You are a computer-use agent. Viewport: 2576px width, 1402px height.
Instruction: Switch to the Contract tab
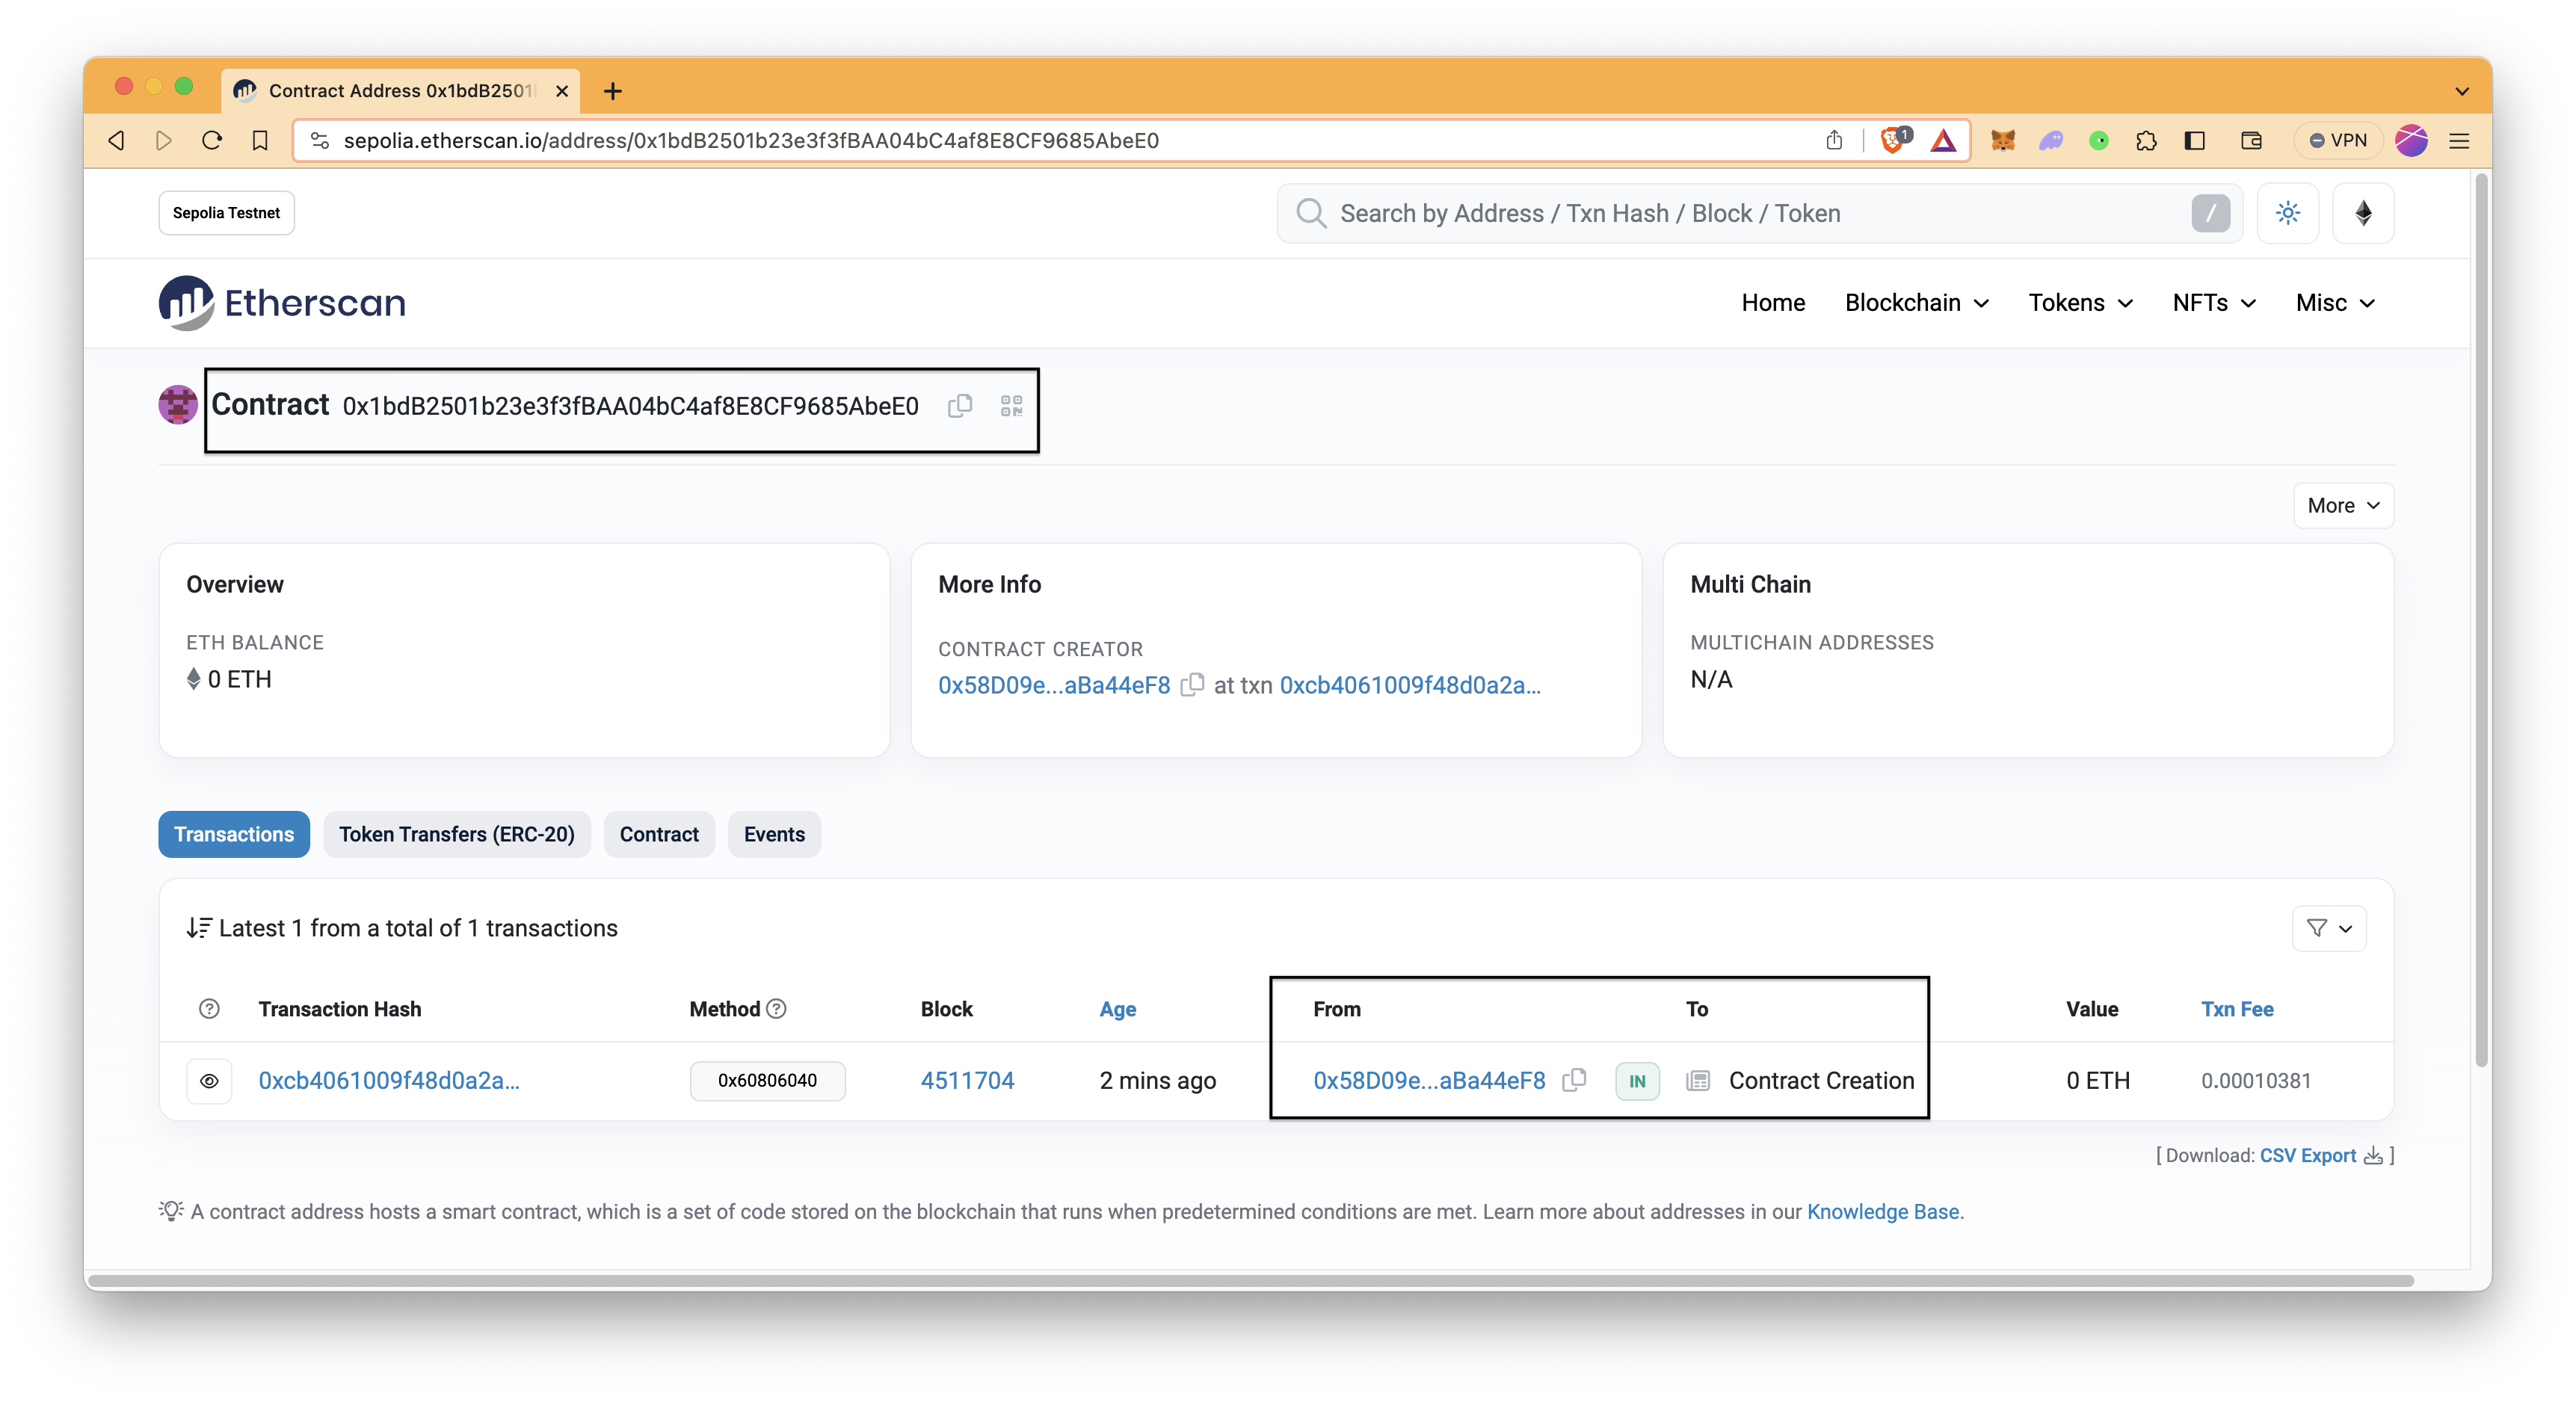tap(658, 834)
